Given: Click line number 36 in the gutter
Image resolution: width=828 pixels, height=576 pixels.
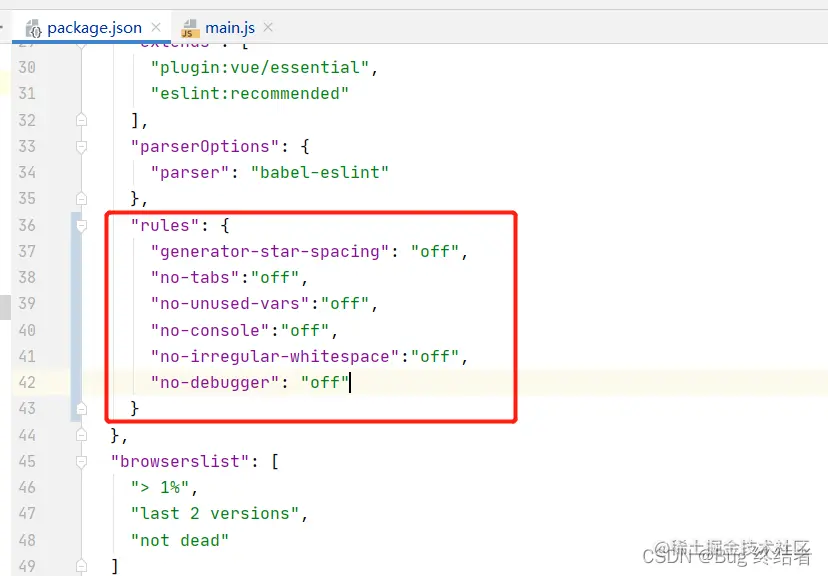Looking at the screenshot, I should click(x=27, y=225).
